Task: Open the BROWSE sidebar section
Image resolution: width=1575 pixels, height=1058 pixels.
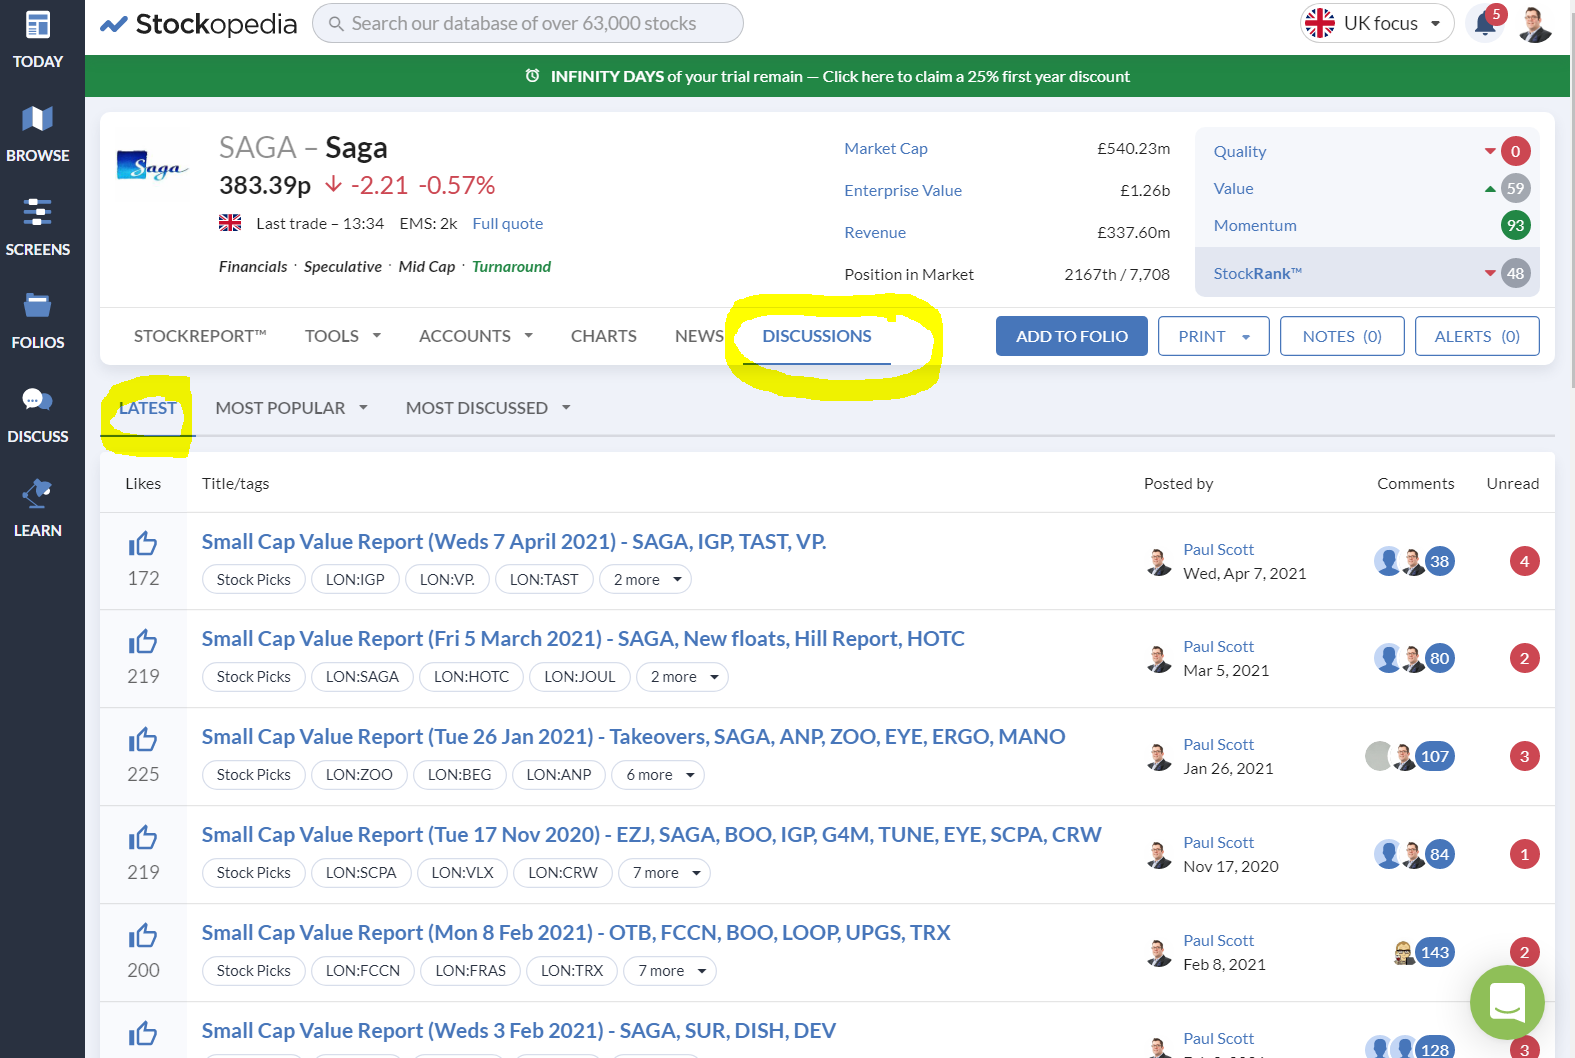Action: pos(38,134)
